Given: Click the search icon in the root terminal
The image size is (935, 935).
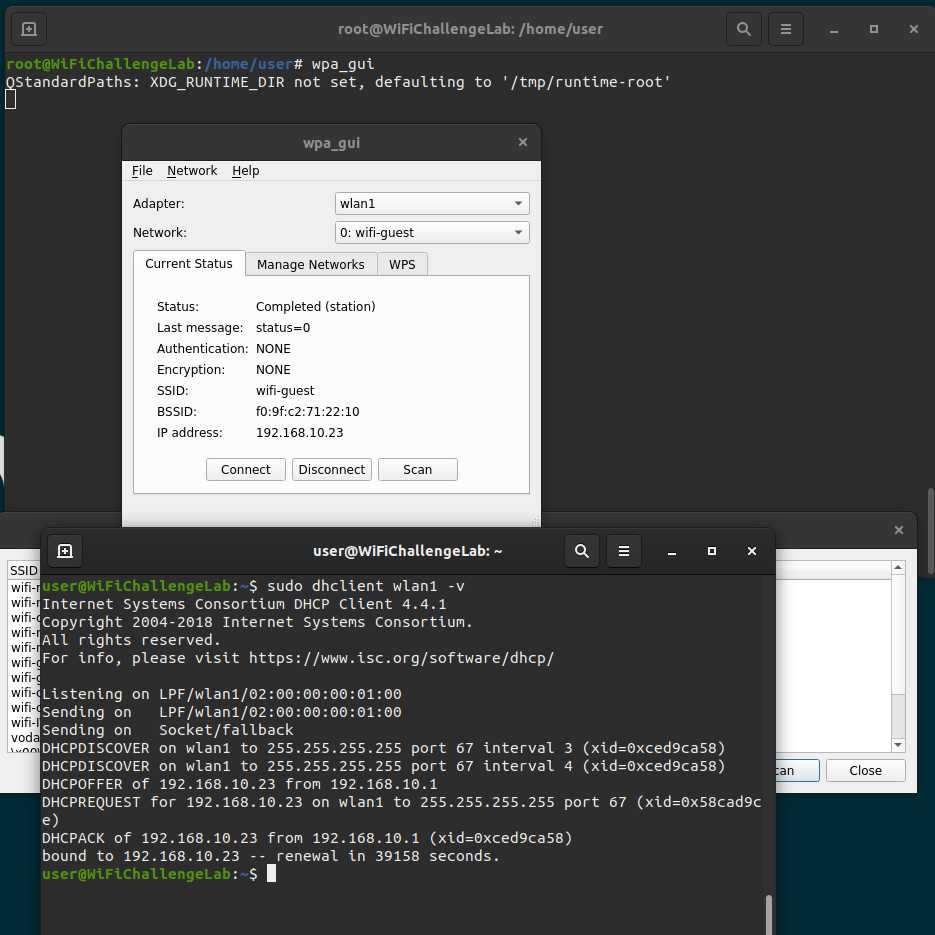Looking at the screenshot, I should pos(744,29).
